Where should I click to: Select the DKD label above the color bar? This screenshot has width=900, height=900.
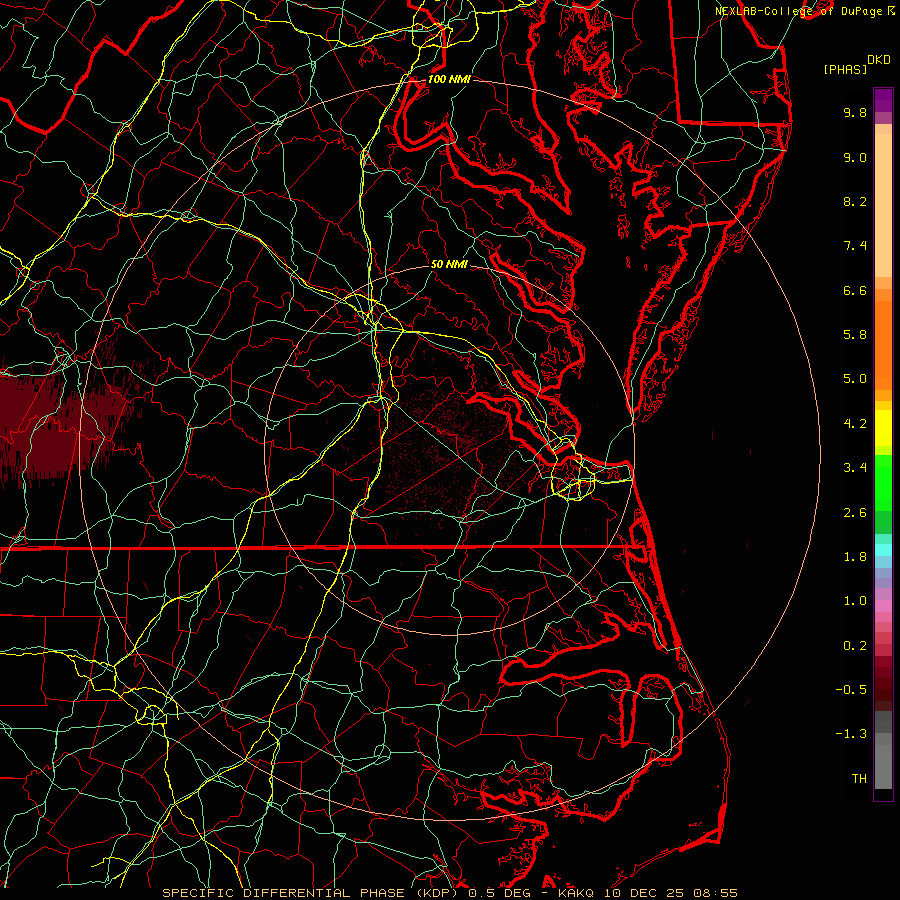879,60
